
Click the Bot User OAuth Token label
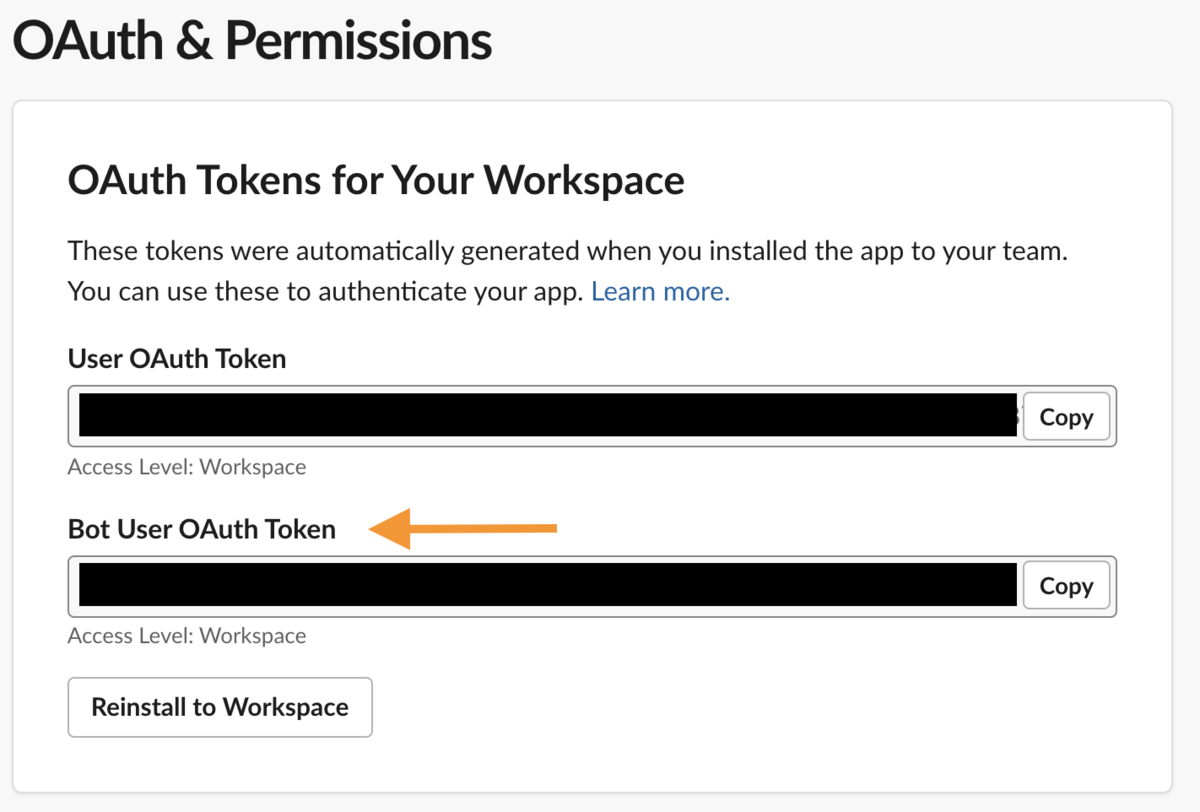pos(202,529)
